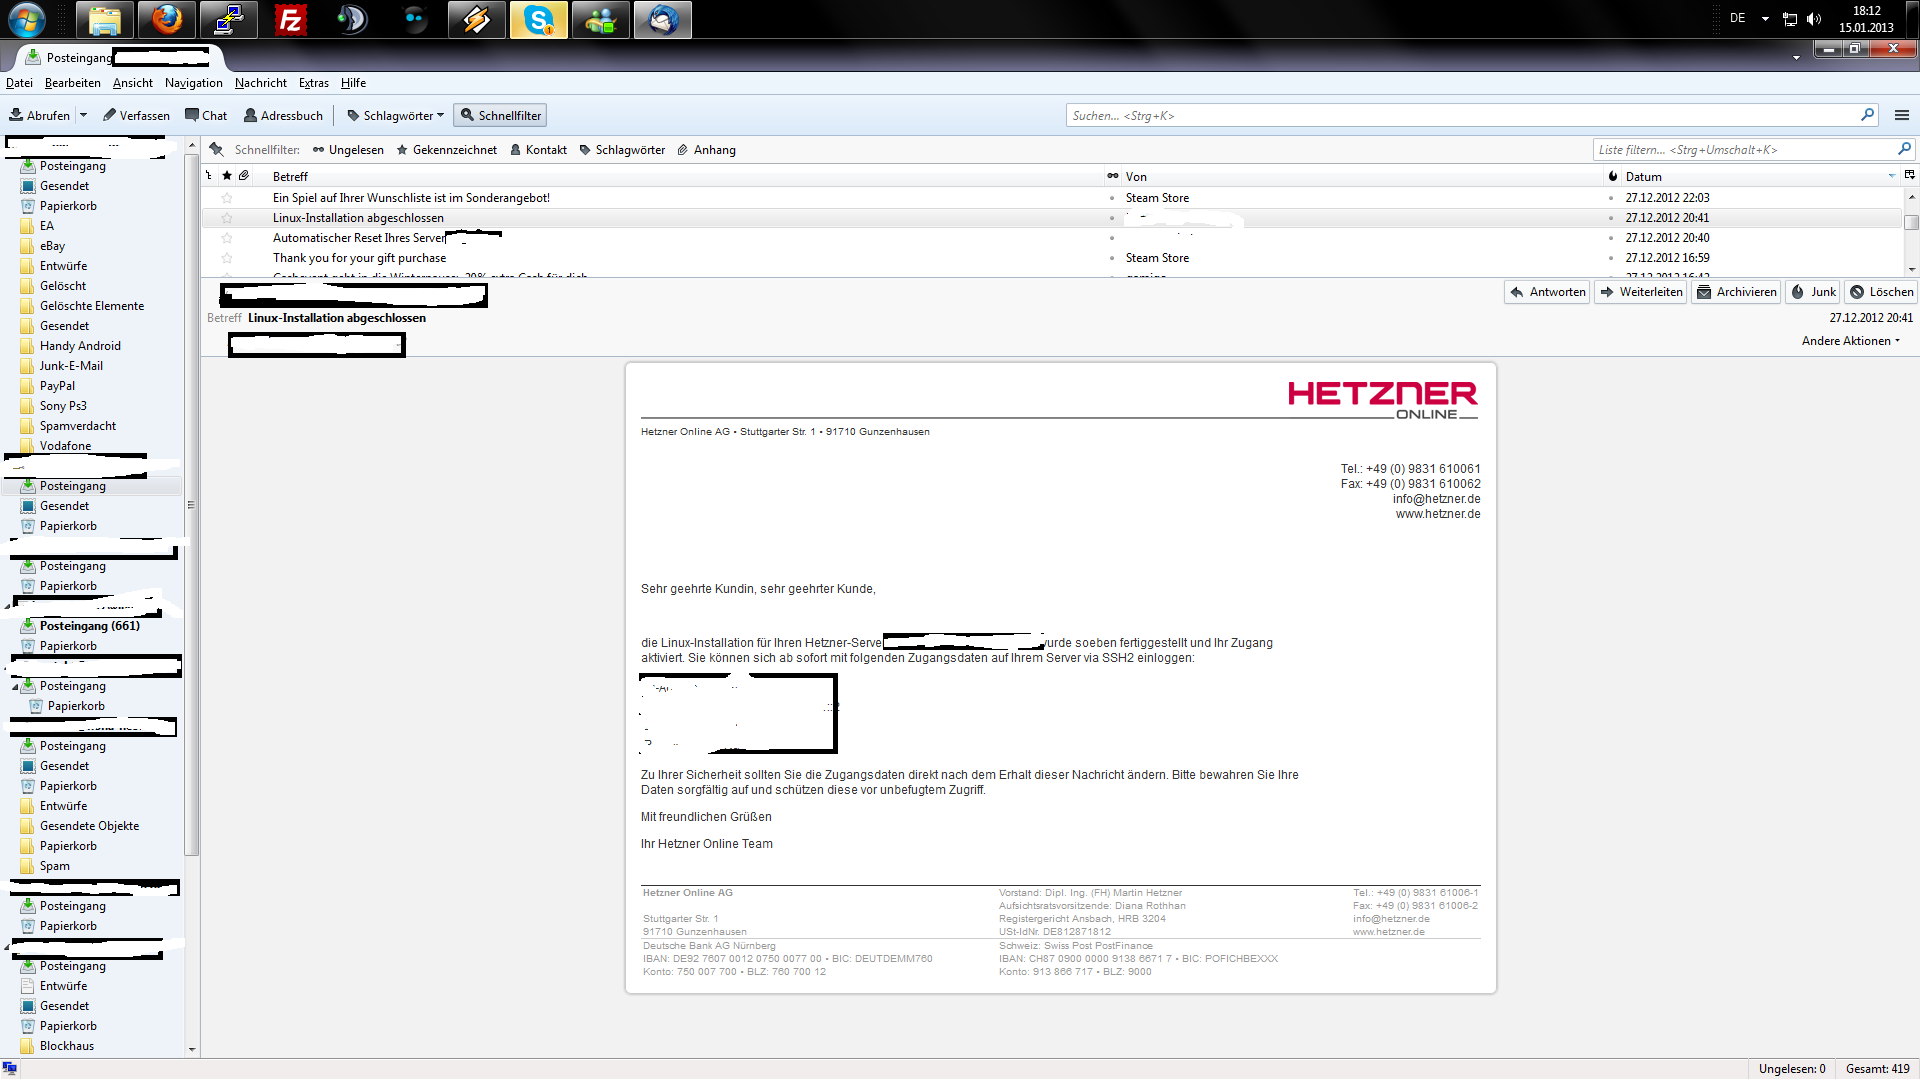Open the Extras menu
Image resolution: width=1920 pixels, height=1080 pixels.
click(313, 83)
